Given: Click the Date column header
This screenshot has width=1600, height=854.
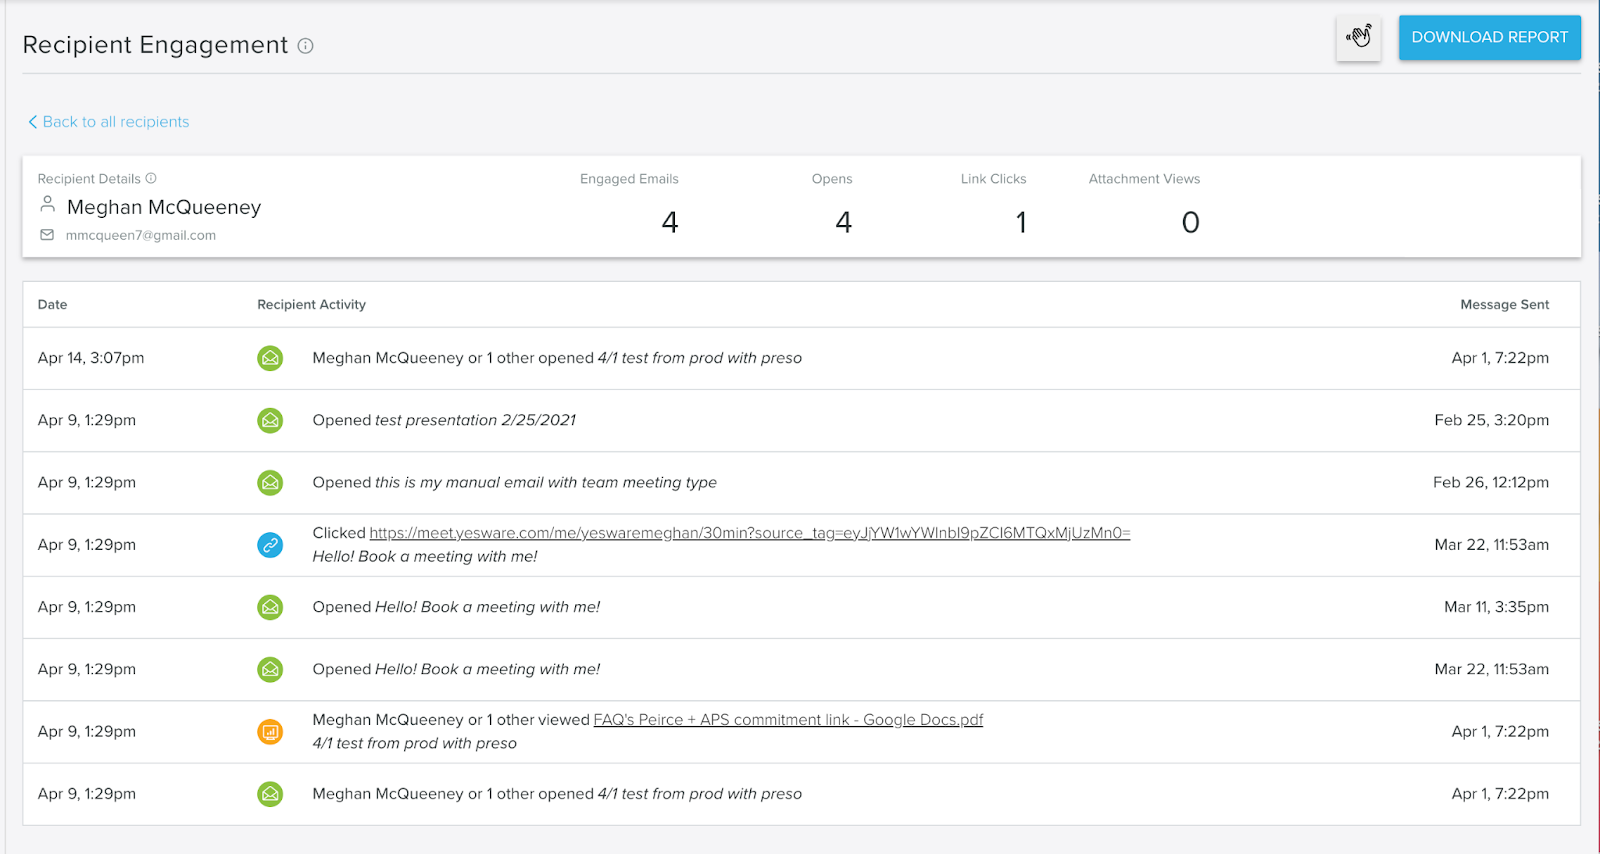Looking at the screenshot, I should [52, 305].
